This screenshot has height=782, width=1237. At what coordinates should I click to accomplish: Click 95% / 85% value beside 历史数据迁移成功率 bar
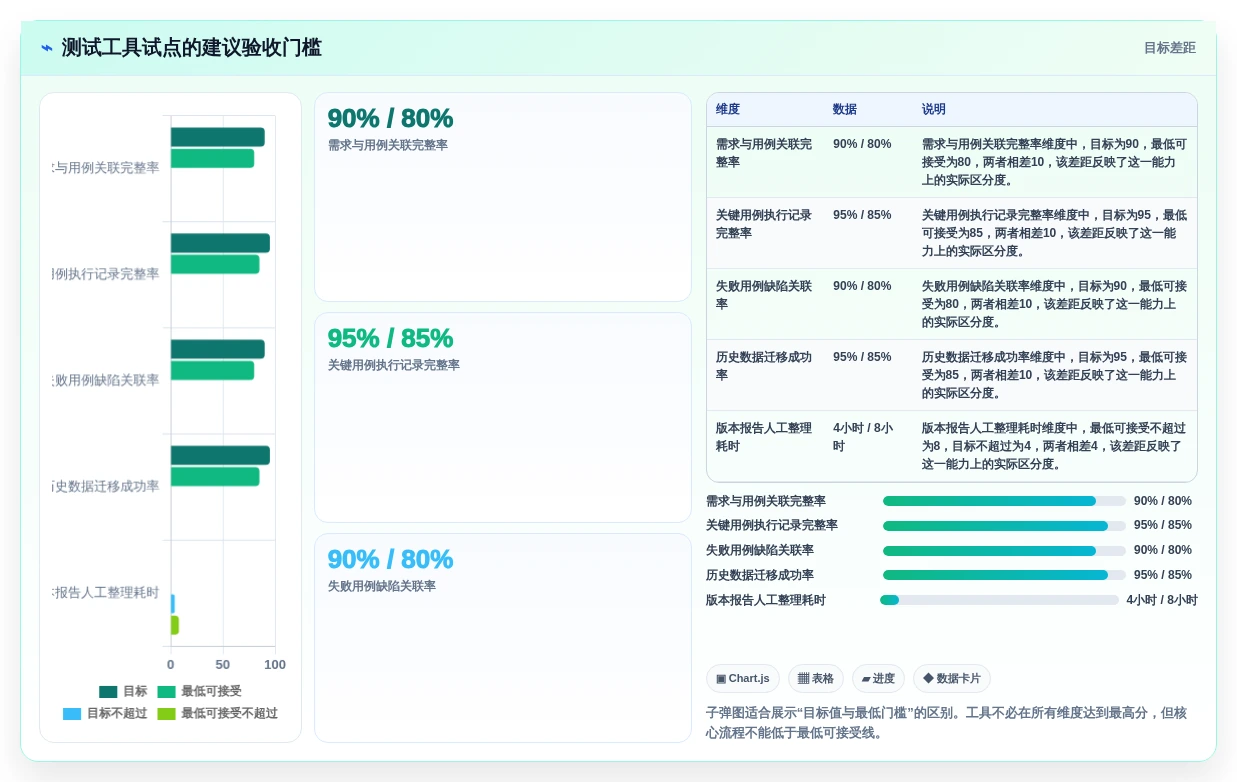click(x=1162, y=575)
